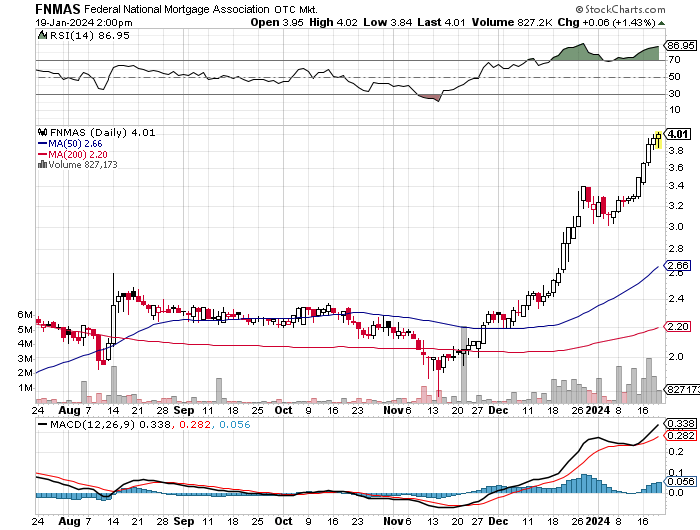Click the Sep label on price chart date axis
Screen dimensions: 700x530
(183, 410)
